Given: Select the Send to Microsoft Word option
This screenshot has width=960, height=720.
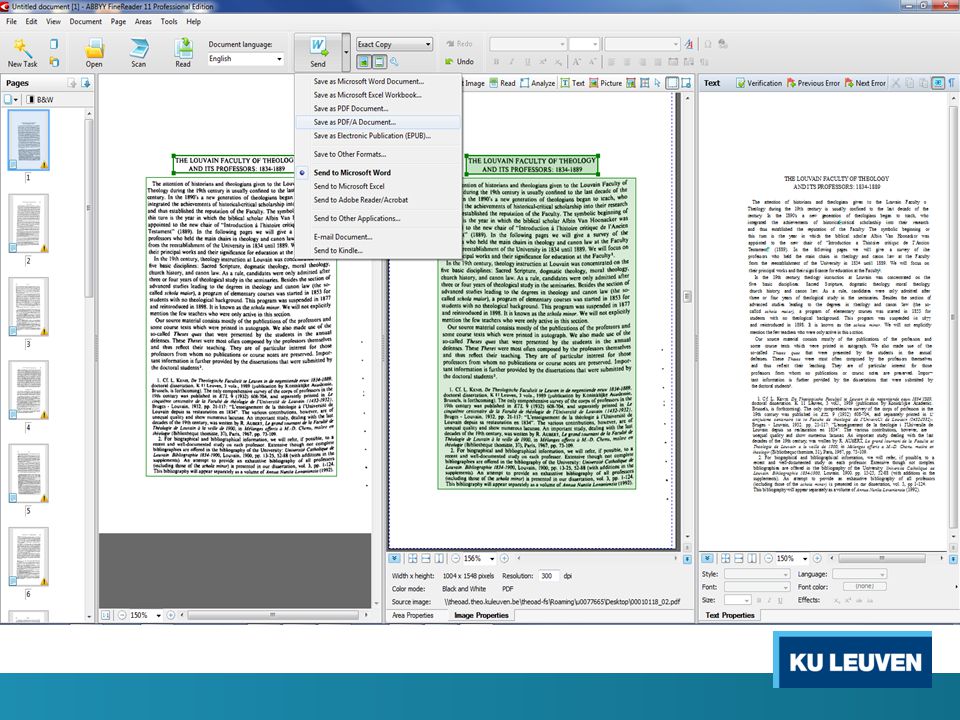Looking at the screenshot, I should point(352,173).
